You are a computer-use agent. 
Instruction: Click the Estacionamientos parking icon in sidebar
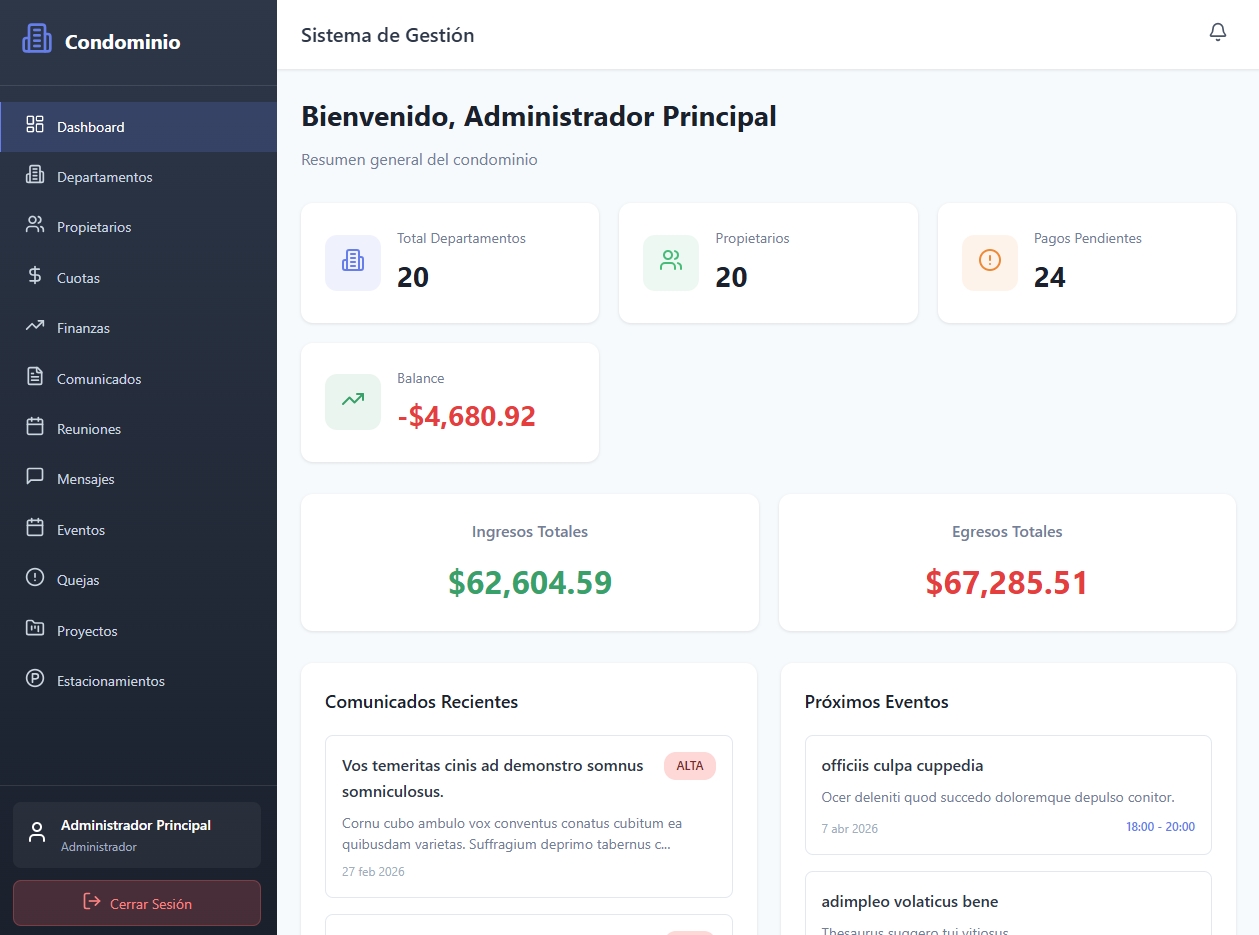35,680
